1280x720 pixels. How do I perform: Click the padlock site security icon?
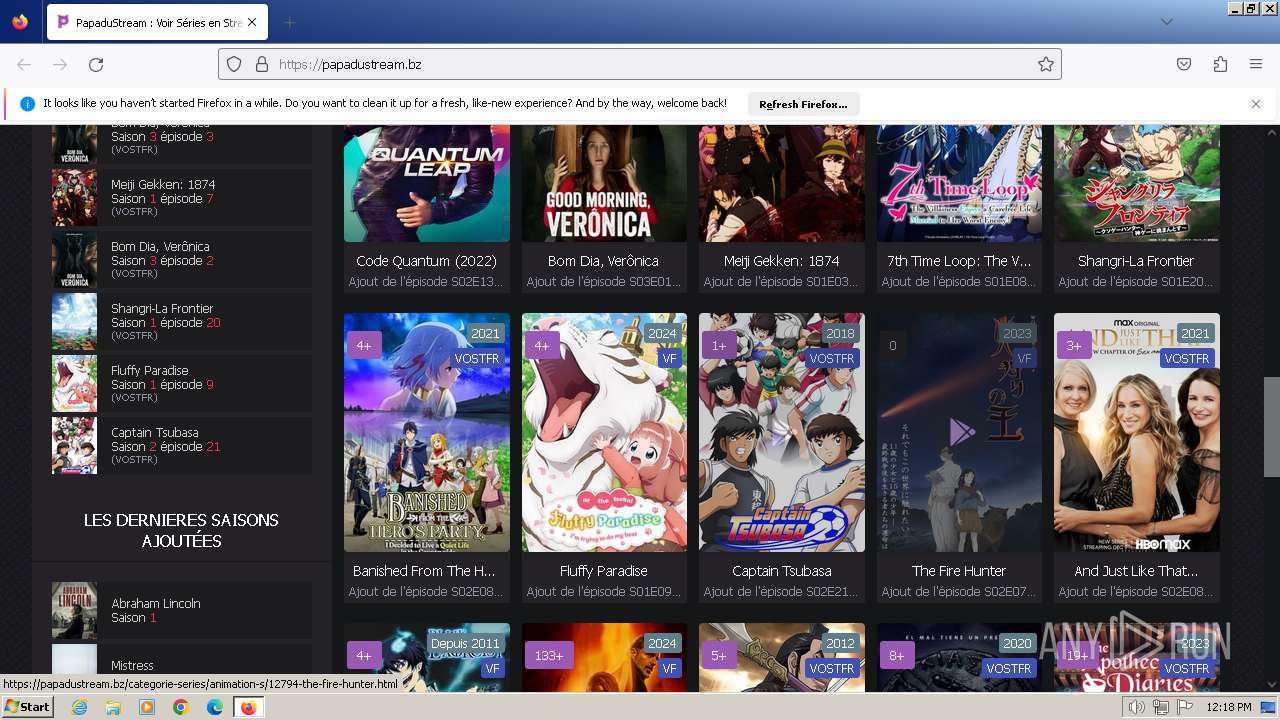coord(262,64)
